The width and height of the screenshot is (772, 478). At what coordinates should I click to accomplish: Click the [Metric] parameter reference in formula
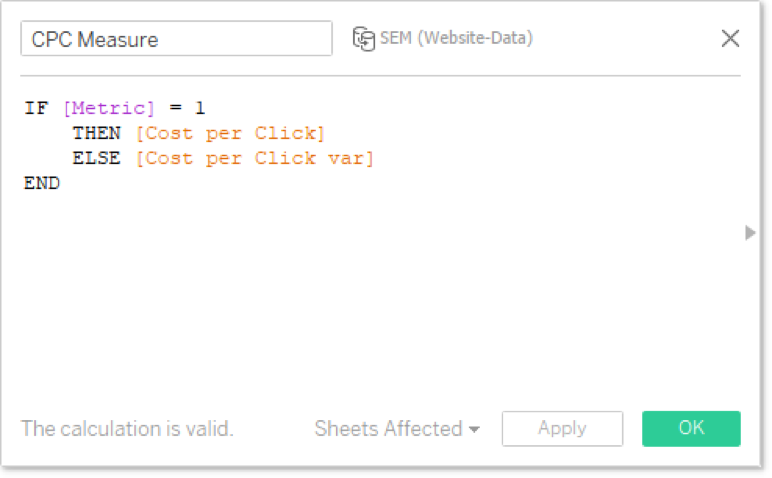[109, 108]
